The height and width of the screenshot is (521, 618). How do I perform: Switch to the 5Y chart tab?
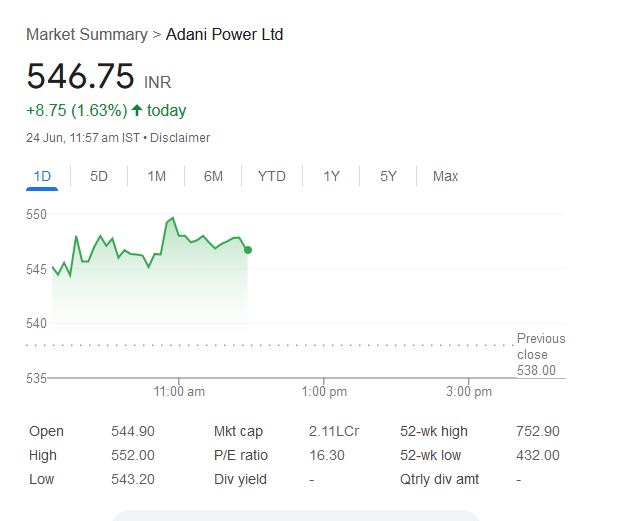coord(388,176)
